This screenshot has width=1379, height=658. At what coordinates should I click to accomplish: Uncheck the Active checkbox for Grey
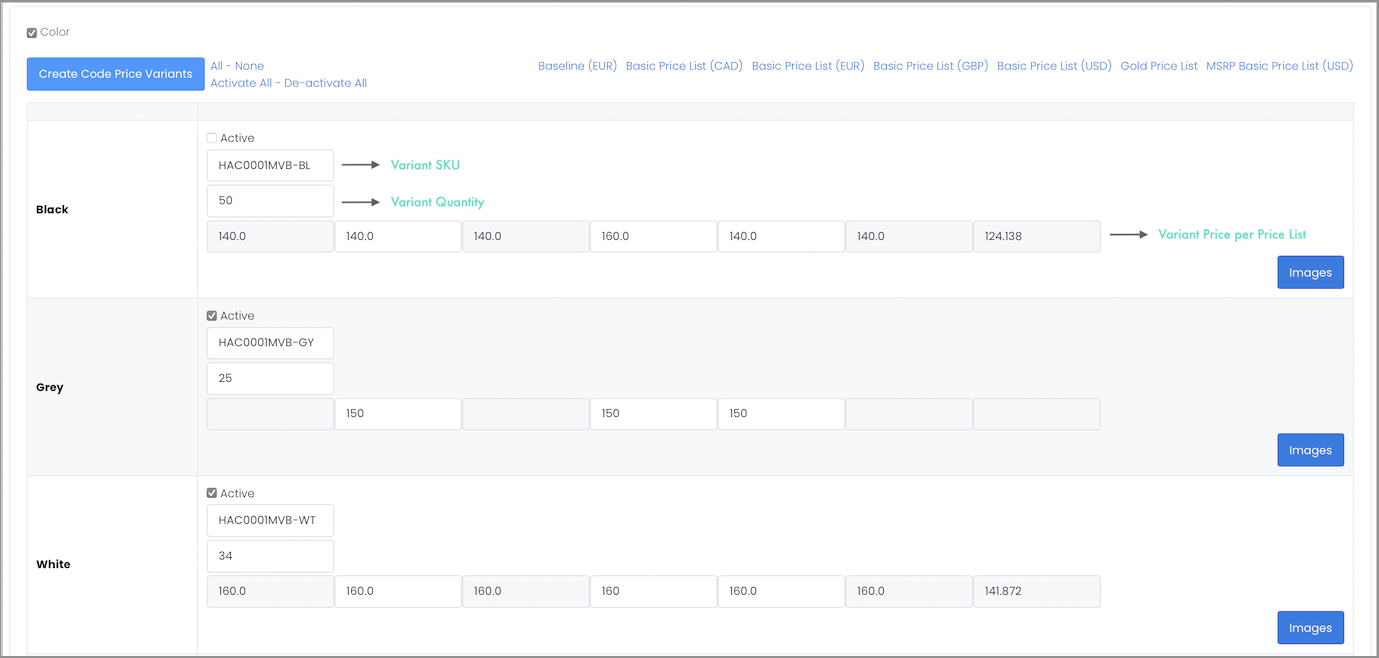pos(212,316)
